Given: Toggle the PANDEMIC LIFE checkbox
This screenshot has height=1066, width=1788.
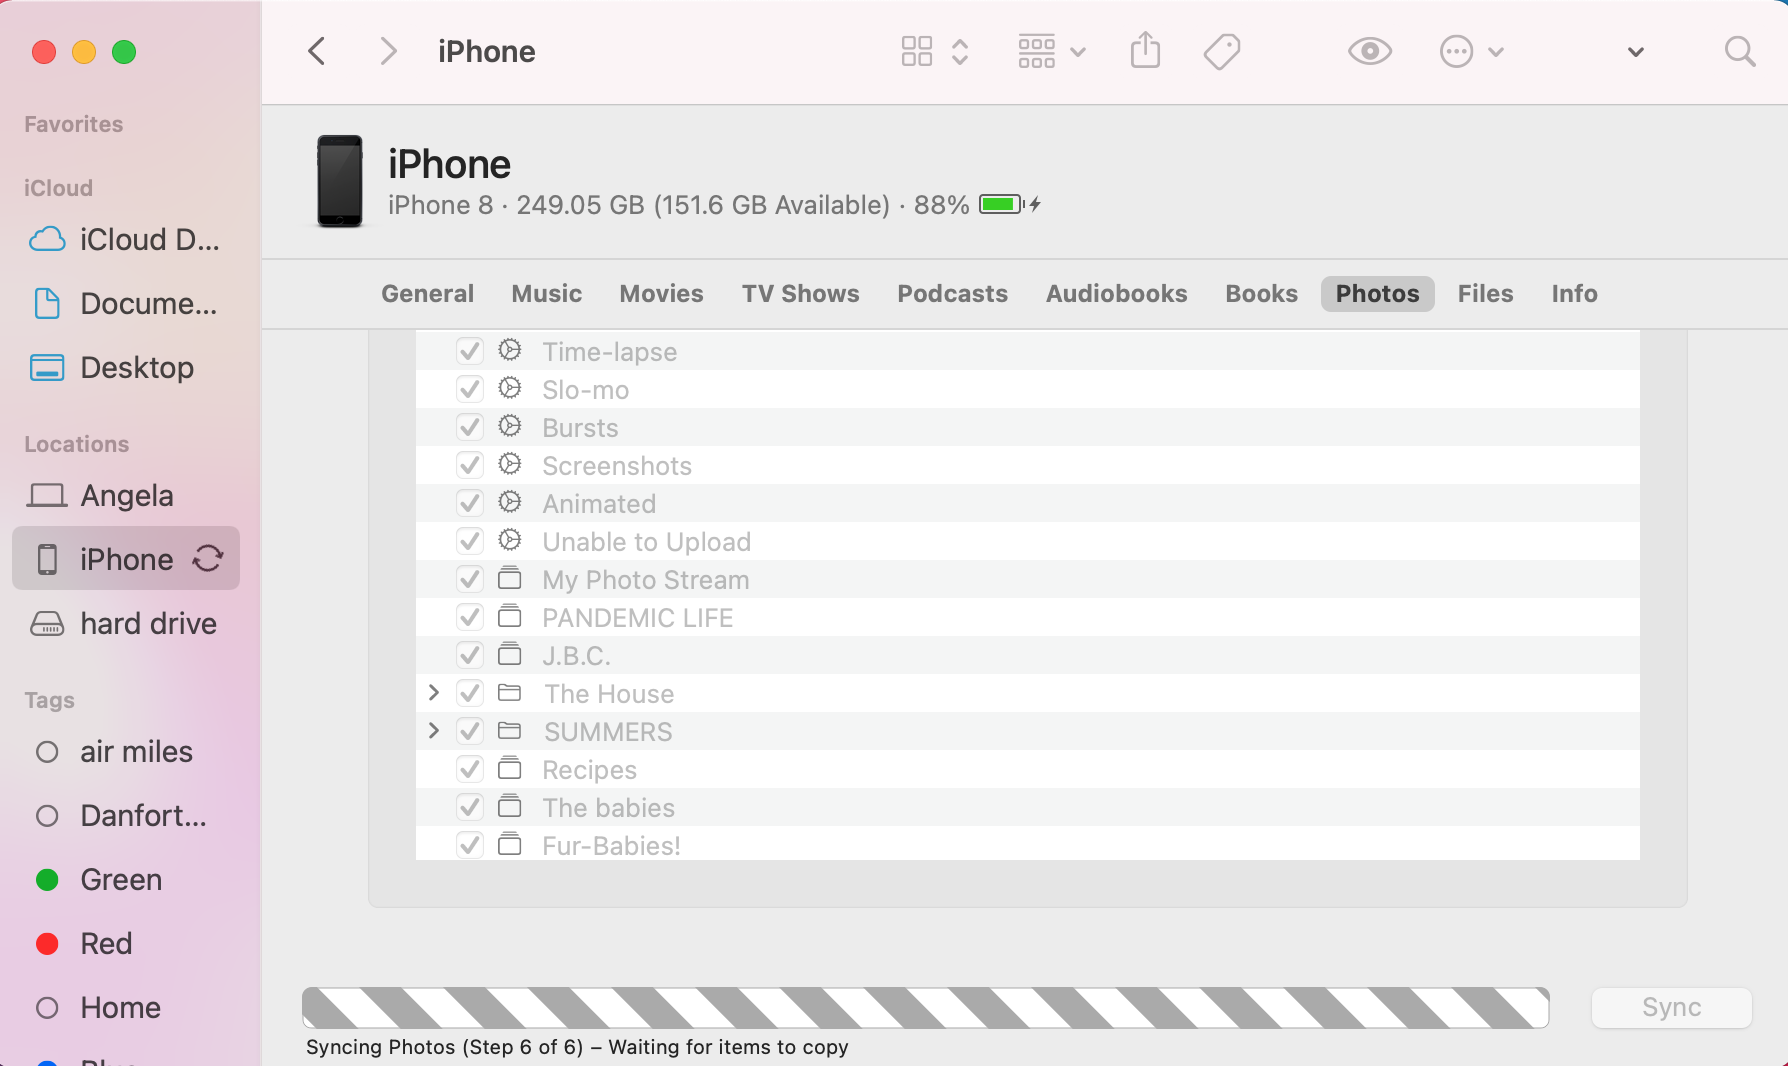Looking at the screenshot, I should [x=470, y=617].
